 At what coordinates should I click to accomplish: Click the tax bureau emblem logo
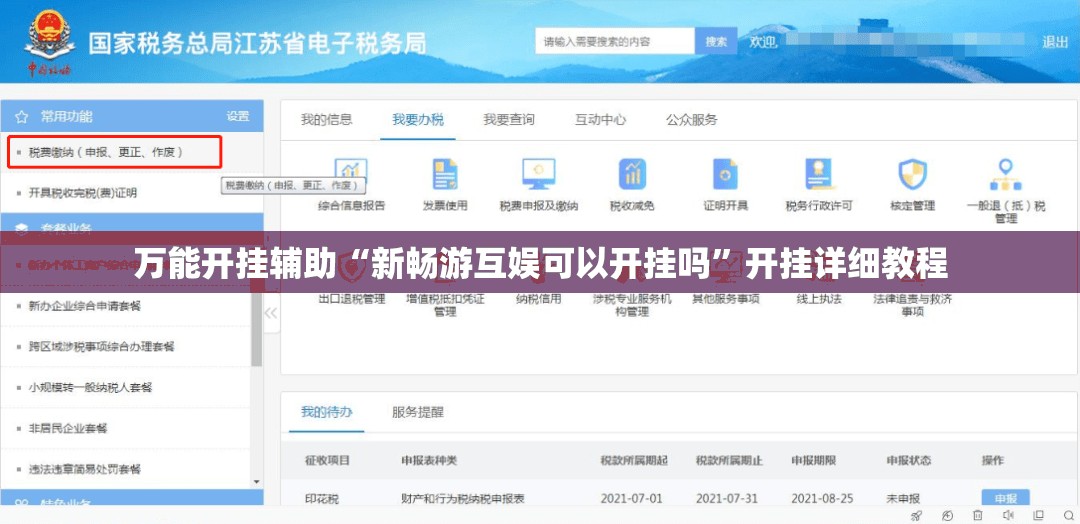[50, 41]
